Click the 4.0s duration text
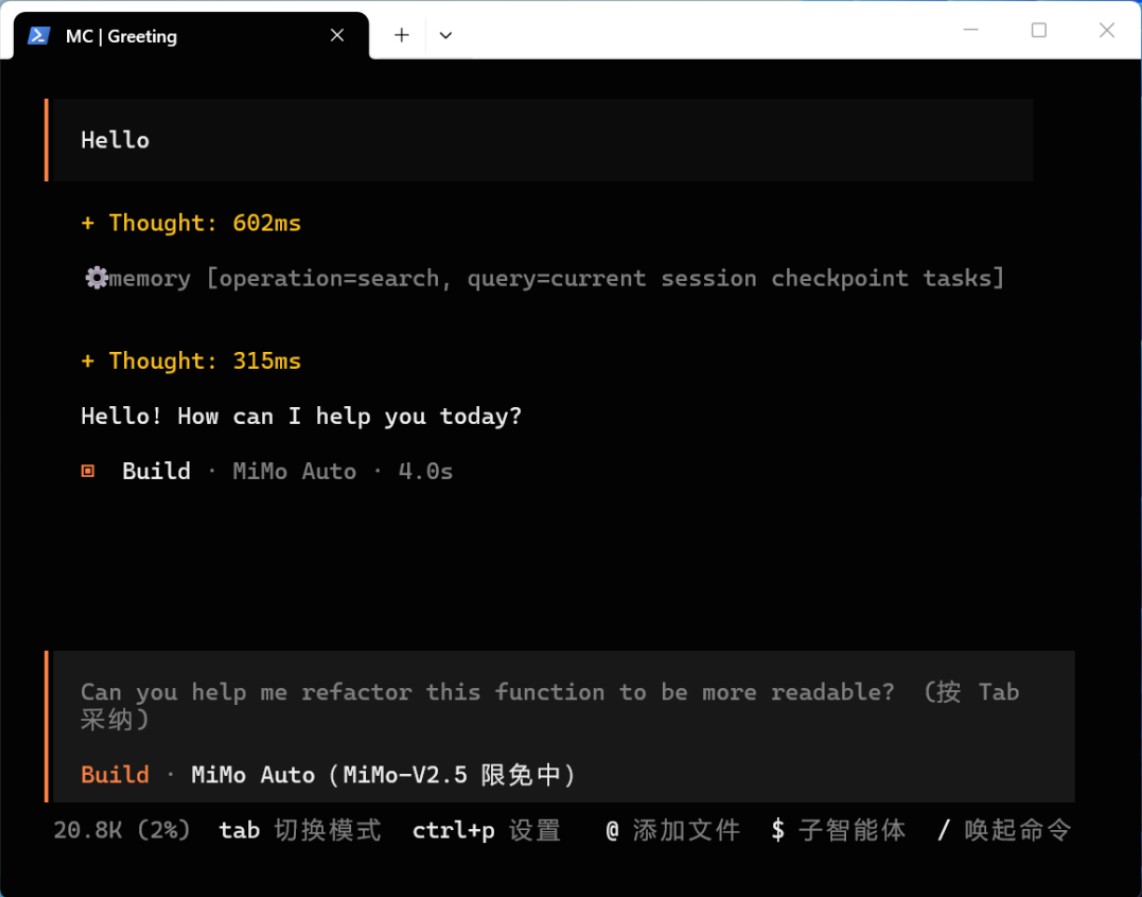 point(425,471)
